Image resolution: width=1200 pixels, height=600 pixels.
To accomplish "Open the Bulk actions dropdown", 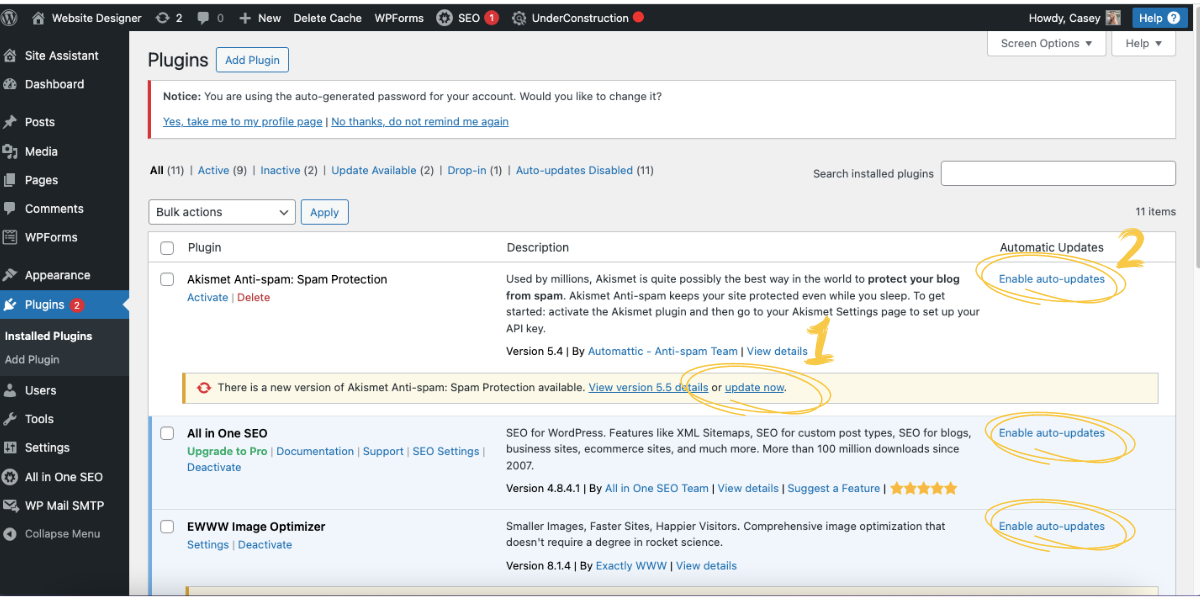I will [222, 212].
